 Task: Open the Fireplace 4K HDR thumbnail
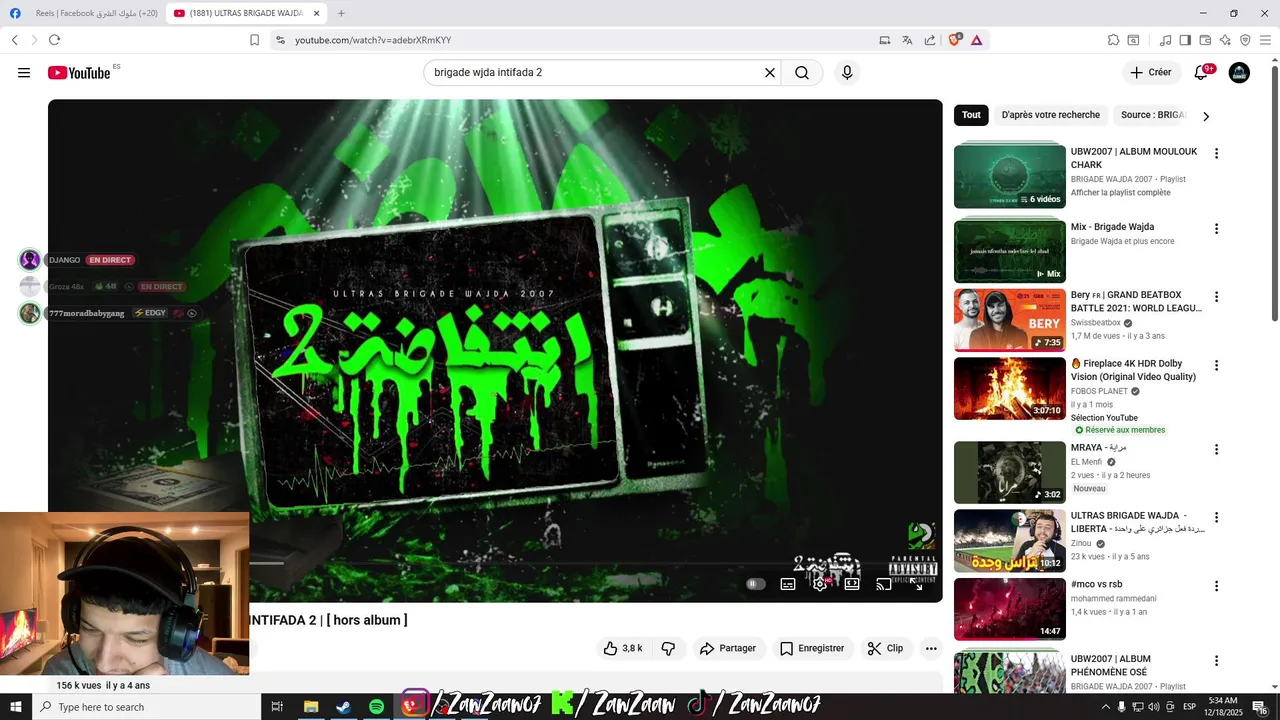point(1010,389)
